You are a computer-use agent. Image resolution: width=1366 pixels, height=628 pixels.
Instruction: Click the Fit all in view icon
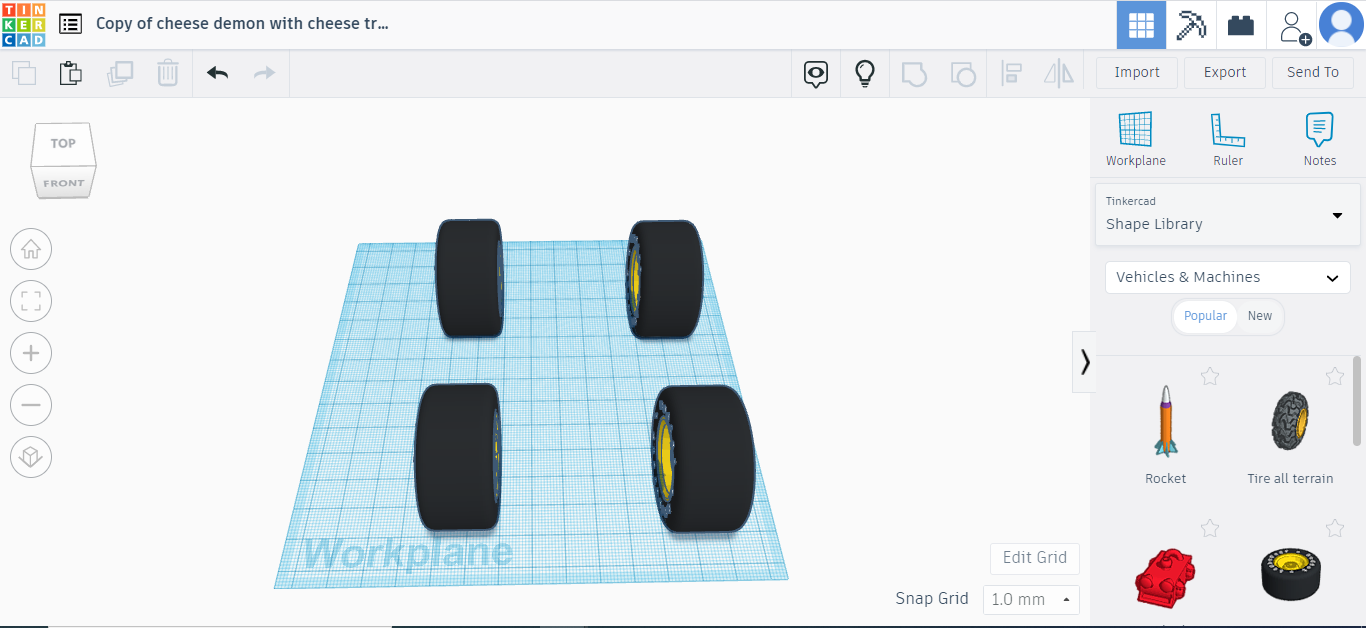click(x=31, y=301)
